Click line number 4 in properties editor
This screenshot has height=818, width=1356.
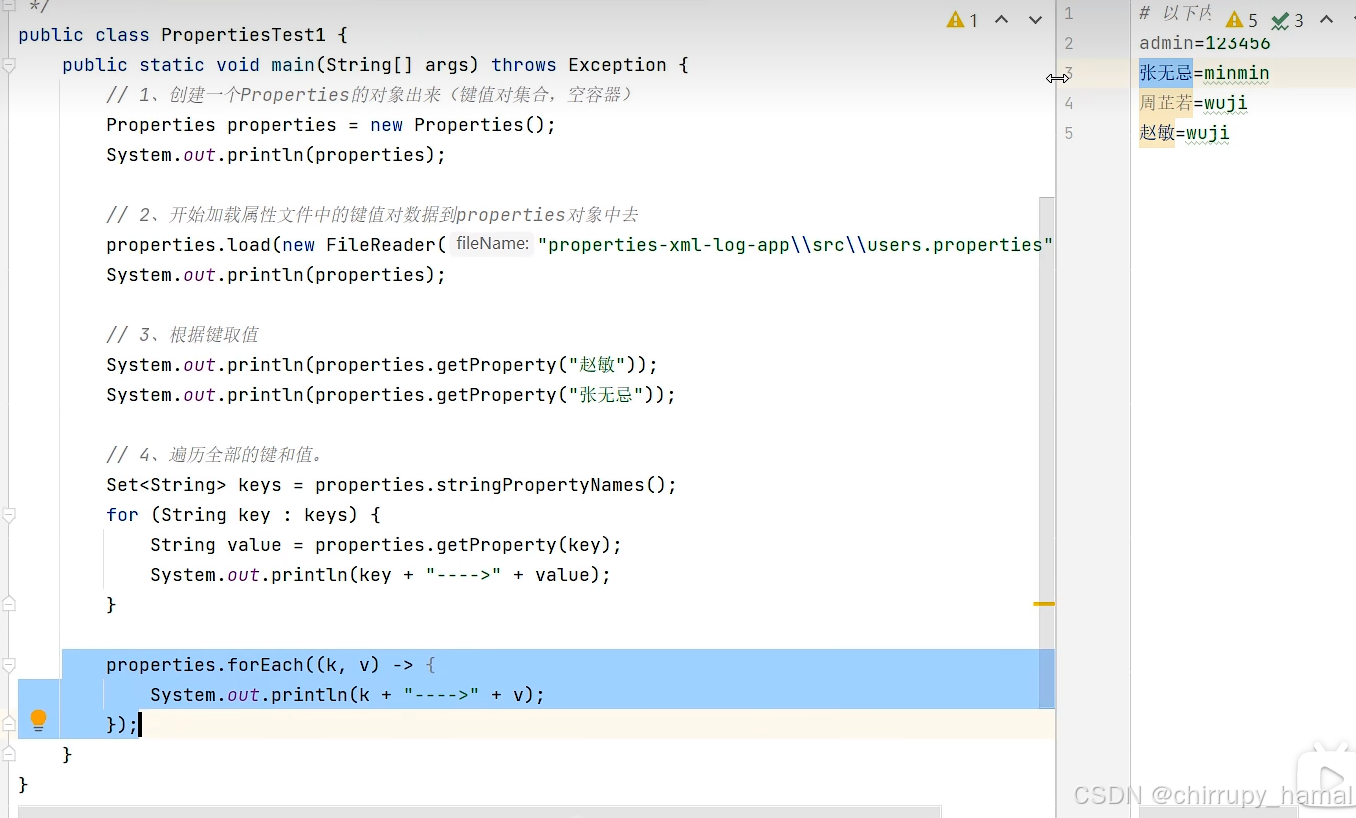coord(1069,103)
